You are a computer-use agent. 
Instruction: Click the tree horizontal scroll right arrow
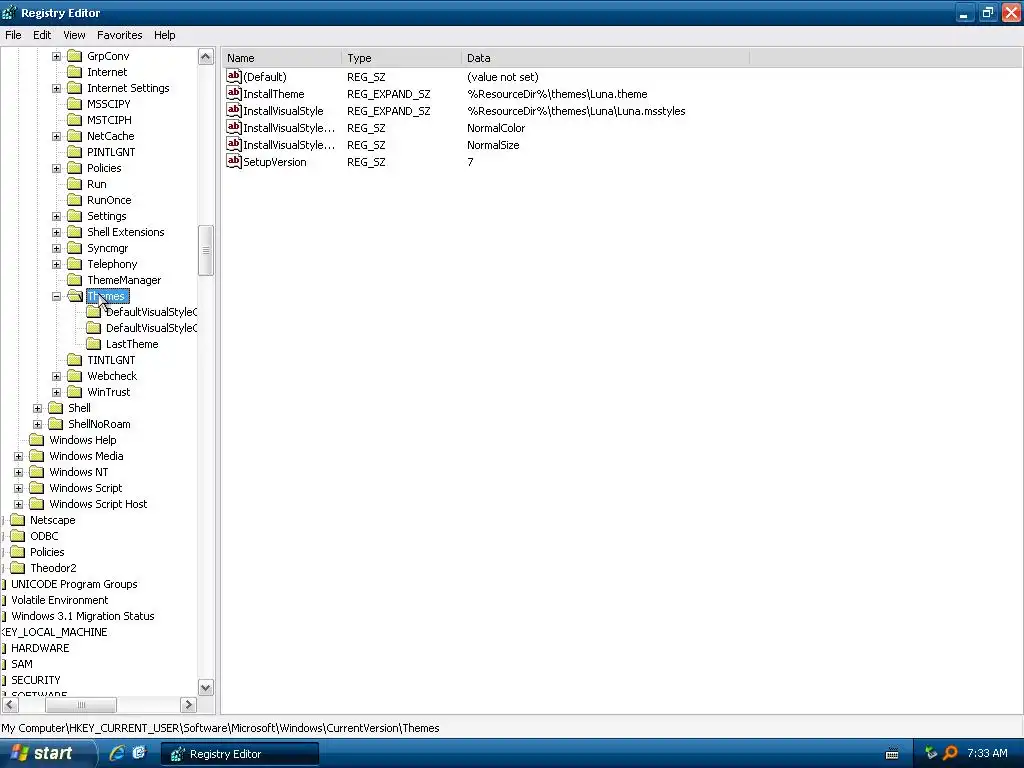click(188, 705)
